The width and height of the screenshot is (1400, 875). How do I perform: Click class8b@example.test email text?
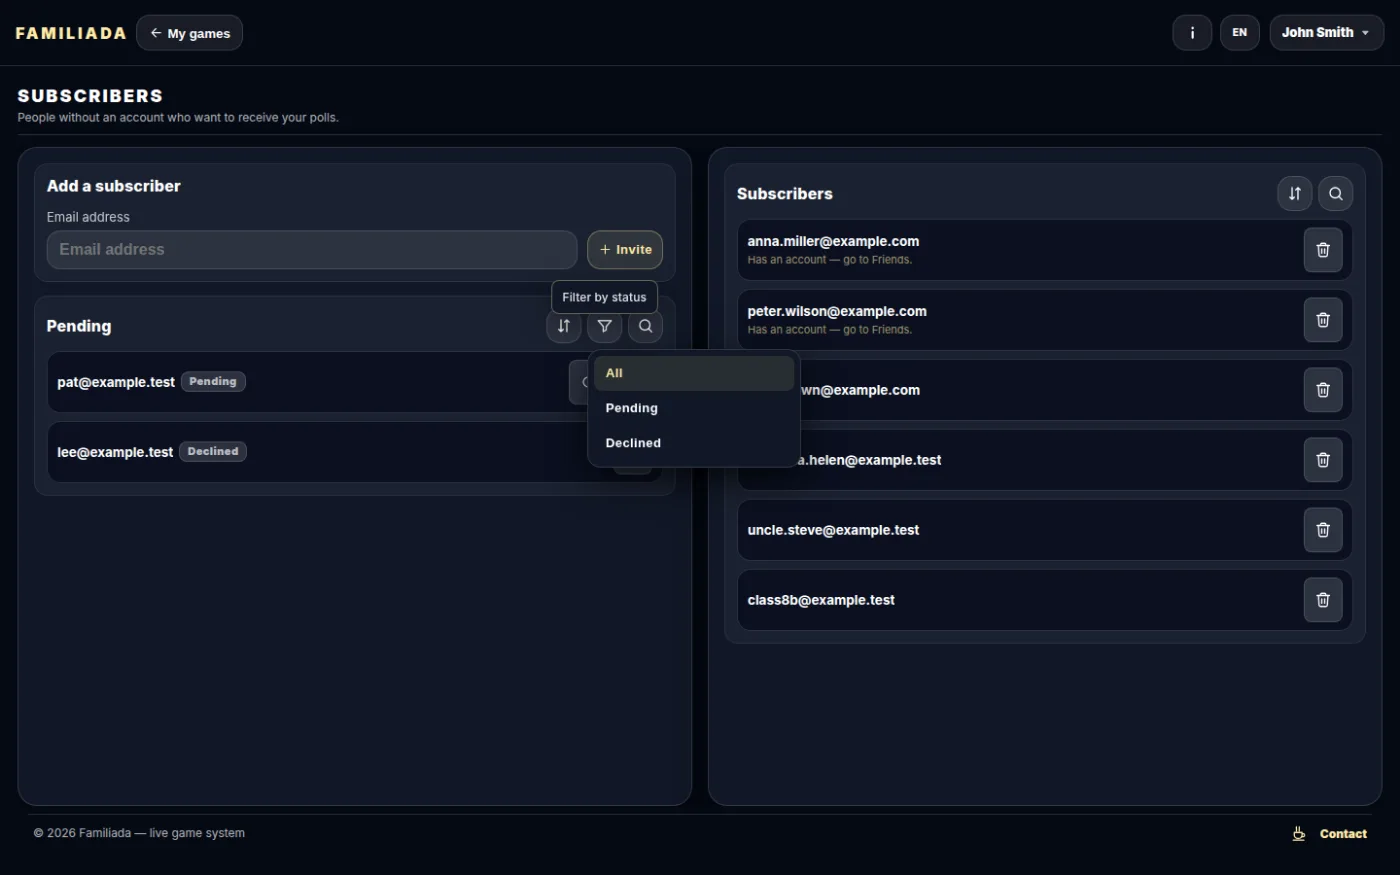(x=821, y=600)
